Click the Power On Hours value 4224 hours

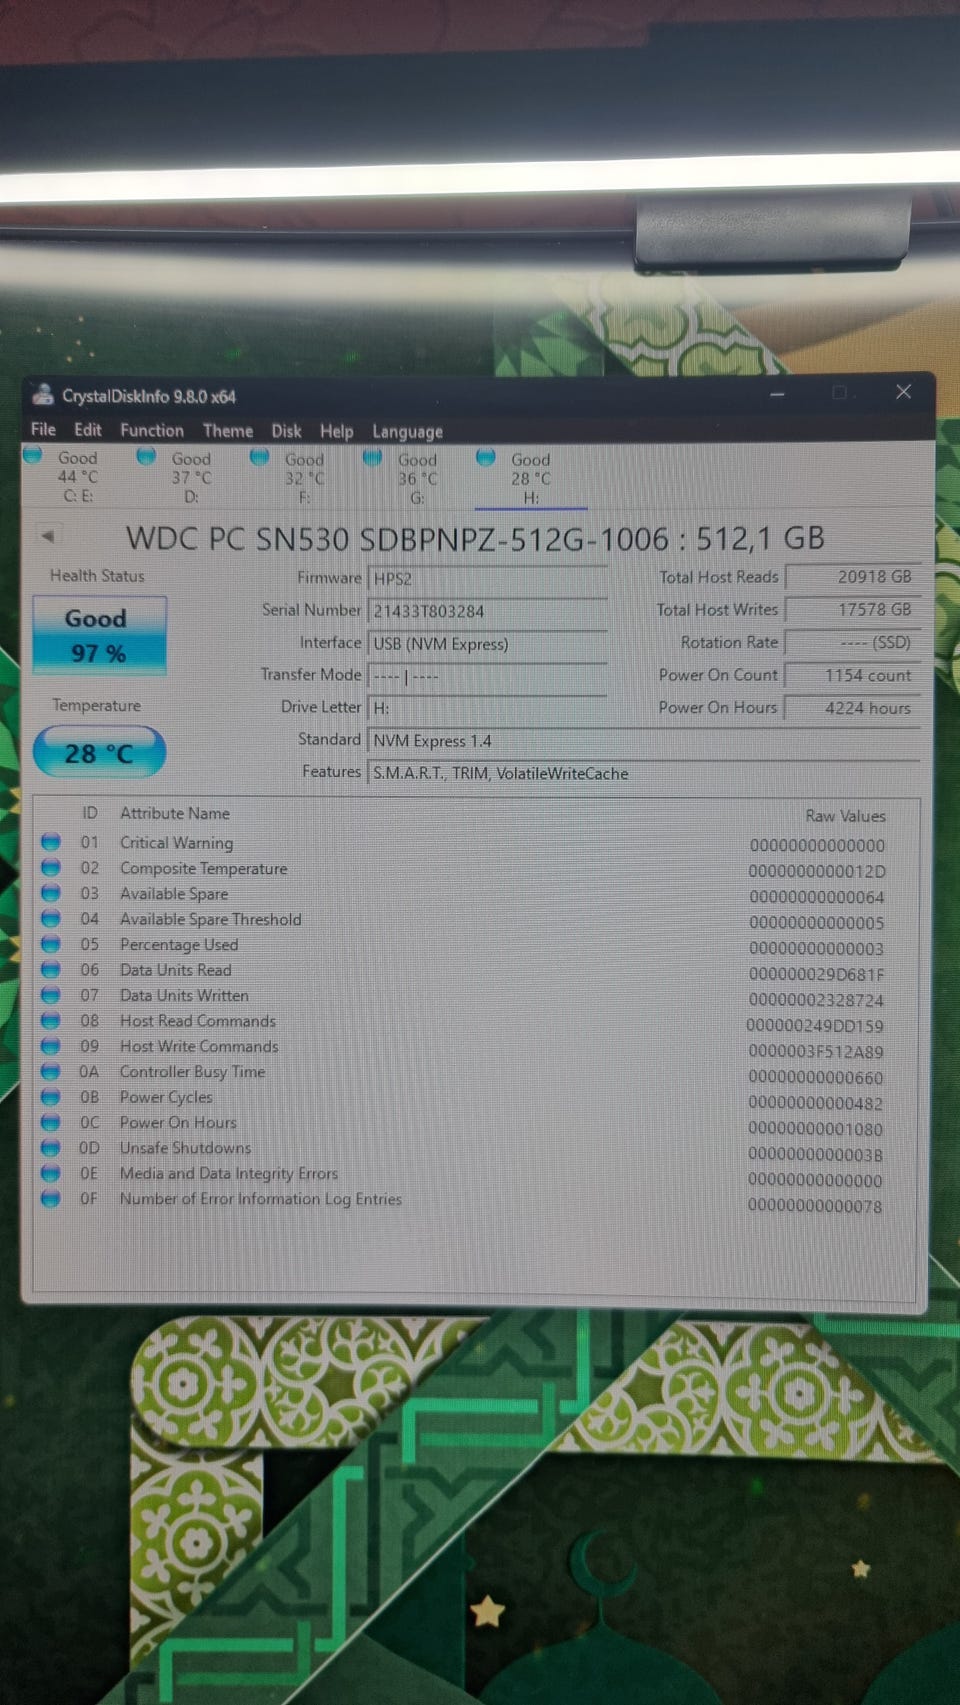853,708
